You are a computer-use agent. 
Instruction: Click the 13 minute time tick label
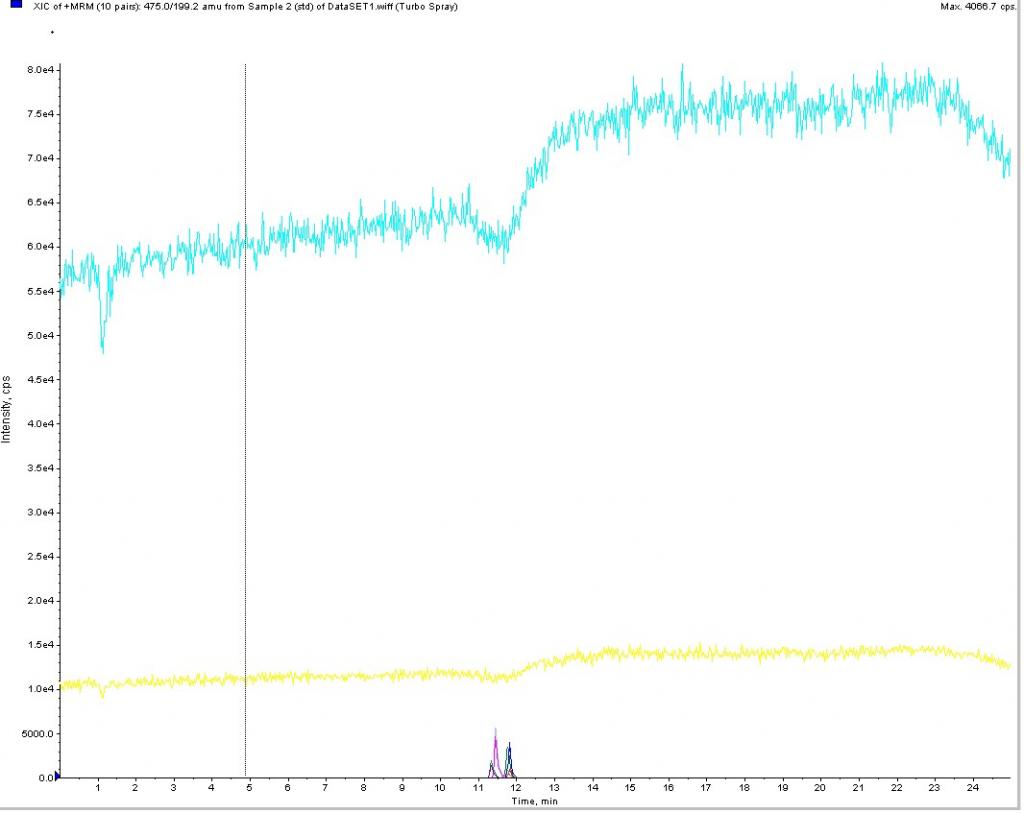click(x=554, y=788)
